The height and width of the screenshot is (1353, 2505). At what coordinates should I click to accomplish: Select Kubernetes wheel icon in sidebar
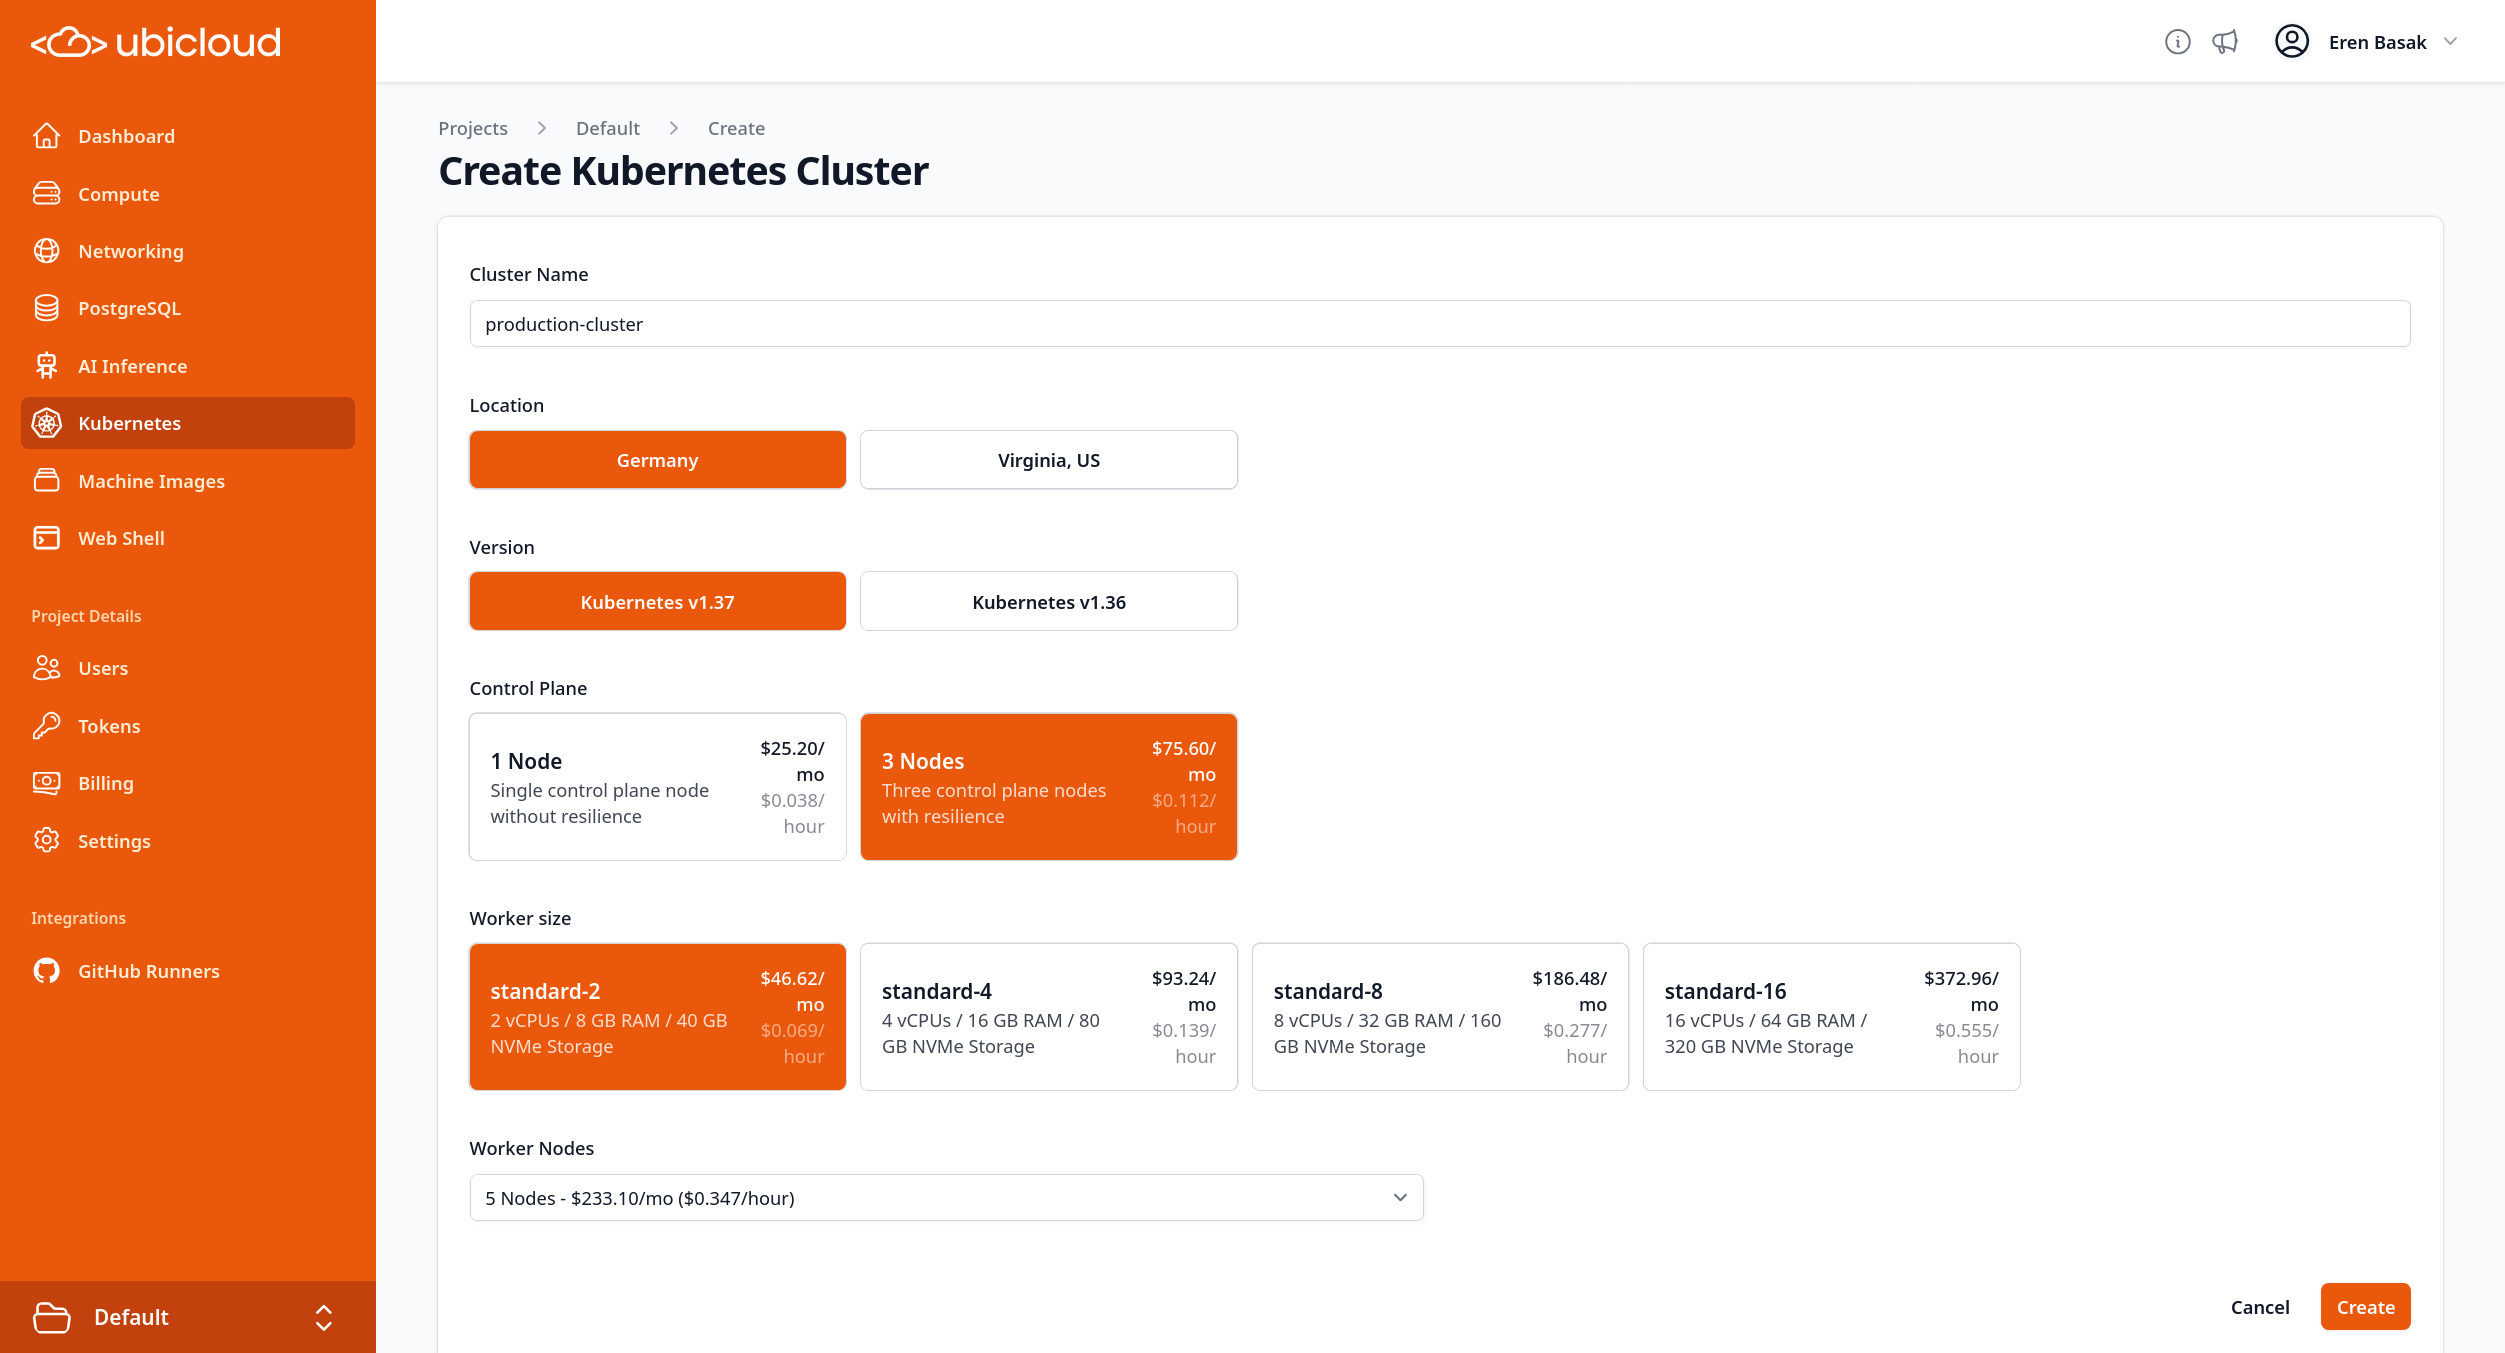coord(46,423)
